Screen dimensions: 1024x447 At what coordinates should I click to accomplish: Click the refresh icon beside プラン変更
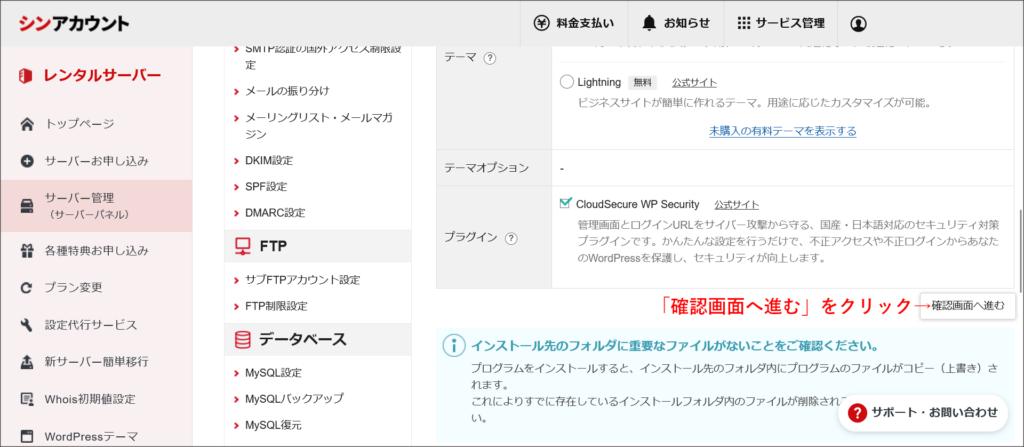pyautogui.click(x=27, y=288)
